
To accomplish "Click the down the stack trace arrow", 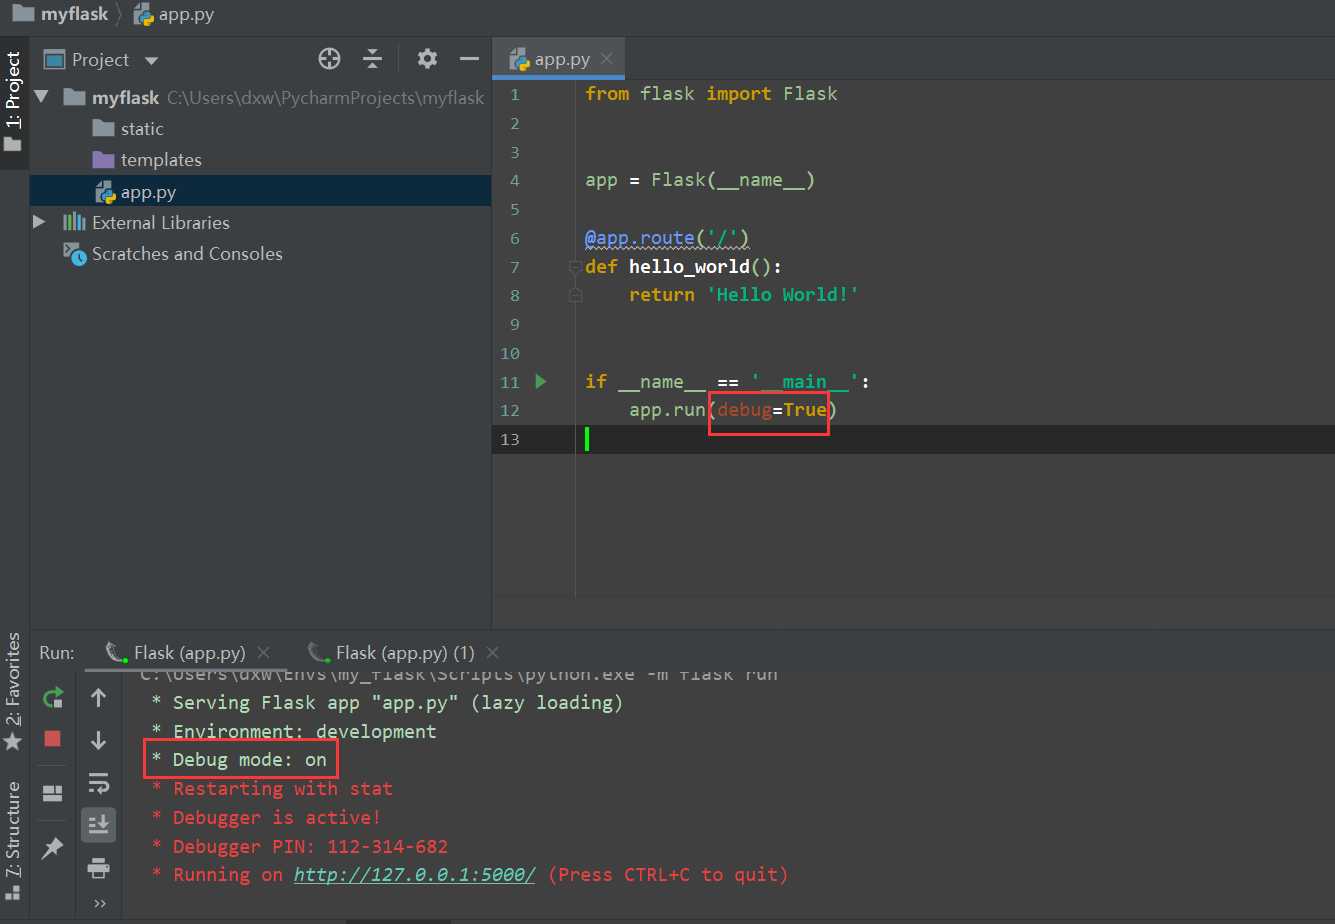I will pos(98,740).
